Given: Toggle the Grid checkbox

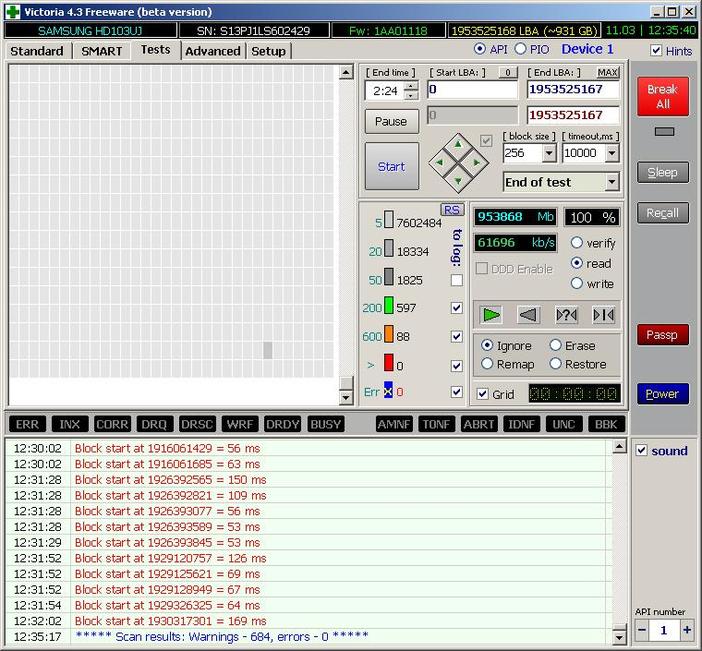Looking at the screenshot, I should pos(483,394).
